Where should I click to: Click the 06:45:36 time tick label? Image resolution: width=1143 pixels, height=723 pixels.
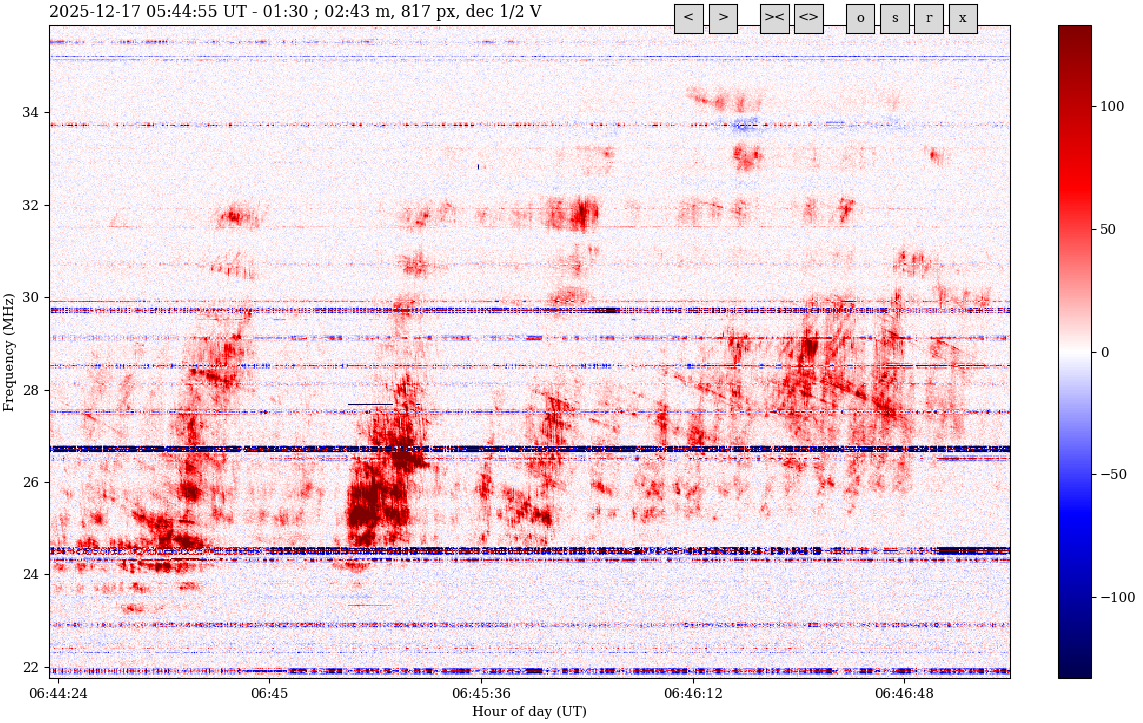pyautogui.click(x=482, y=693)
